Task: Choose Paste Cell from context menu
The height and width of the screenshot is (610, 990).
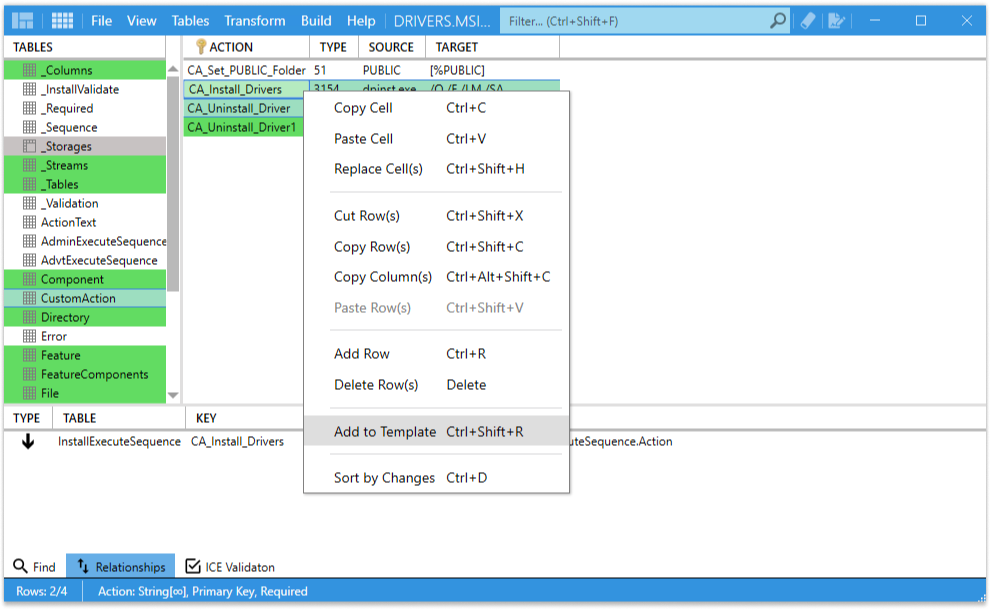Action: pos(436,139)
